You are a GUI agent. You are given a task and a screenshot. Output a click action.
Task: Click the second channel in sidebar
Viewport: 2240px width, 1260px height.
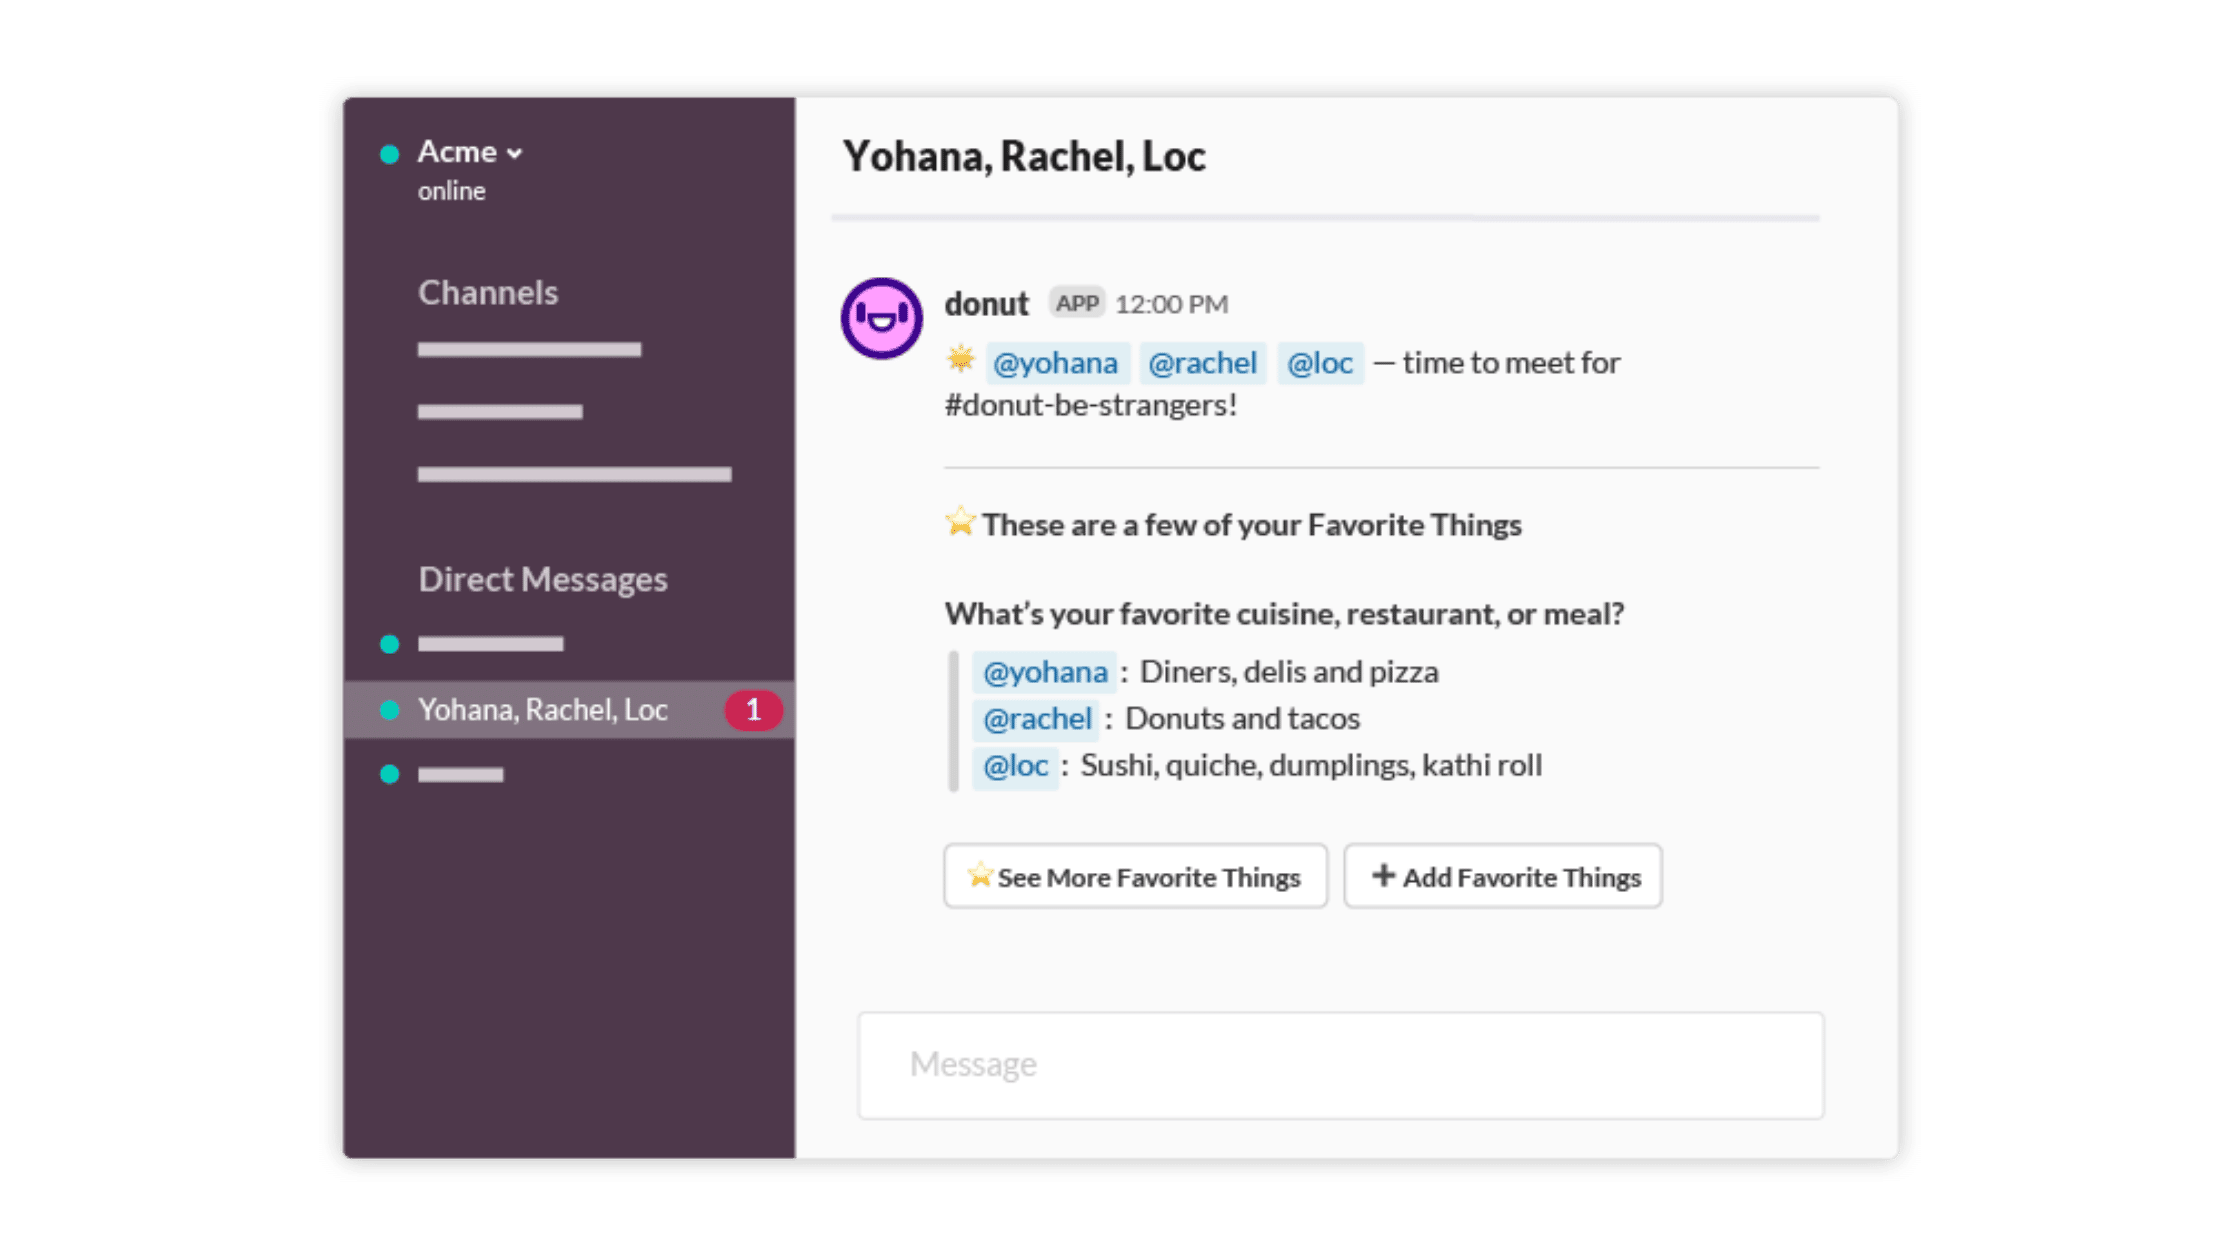(502, 412)
